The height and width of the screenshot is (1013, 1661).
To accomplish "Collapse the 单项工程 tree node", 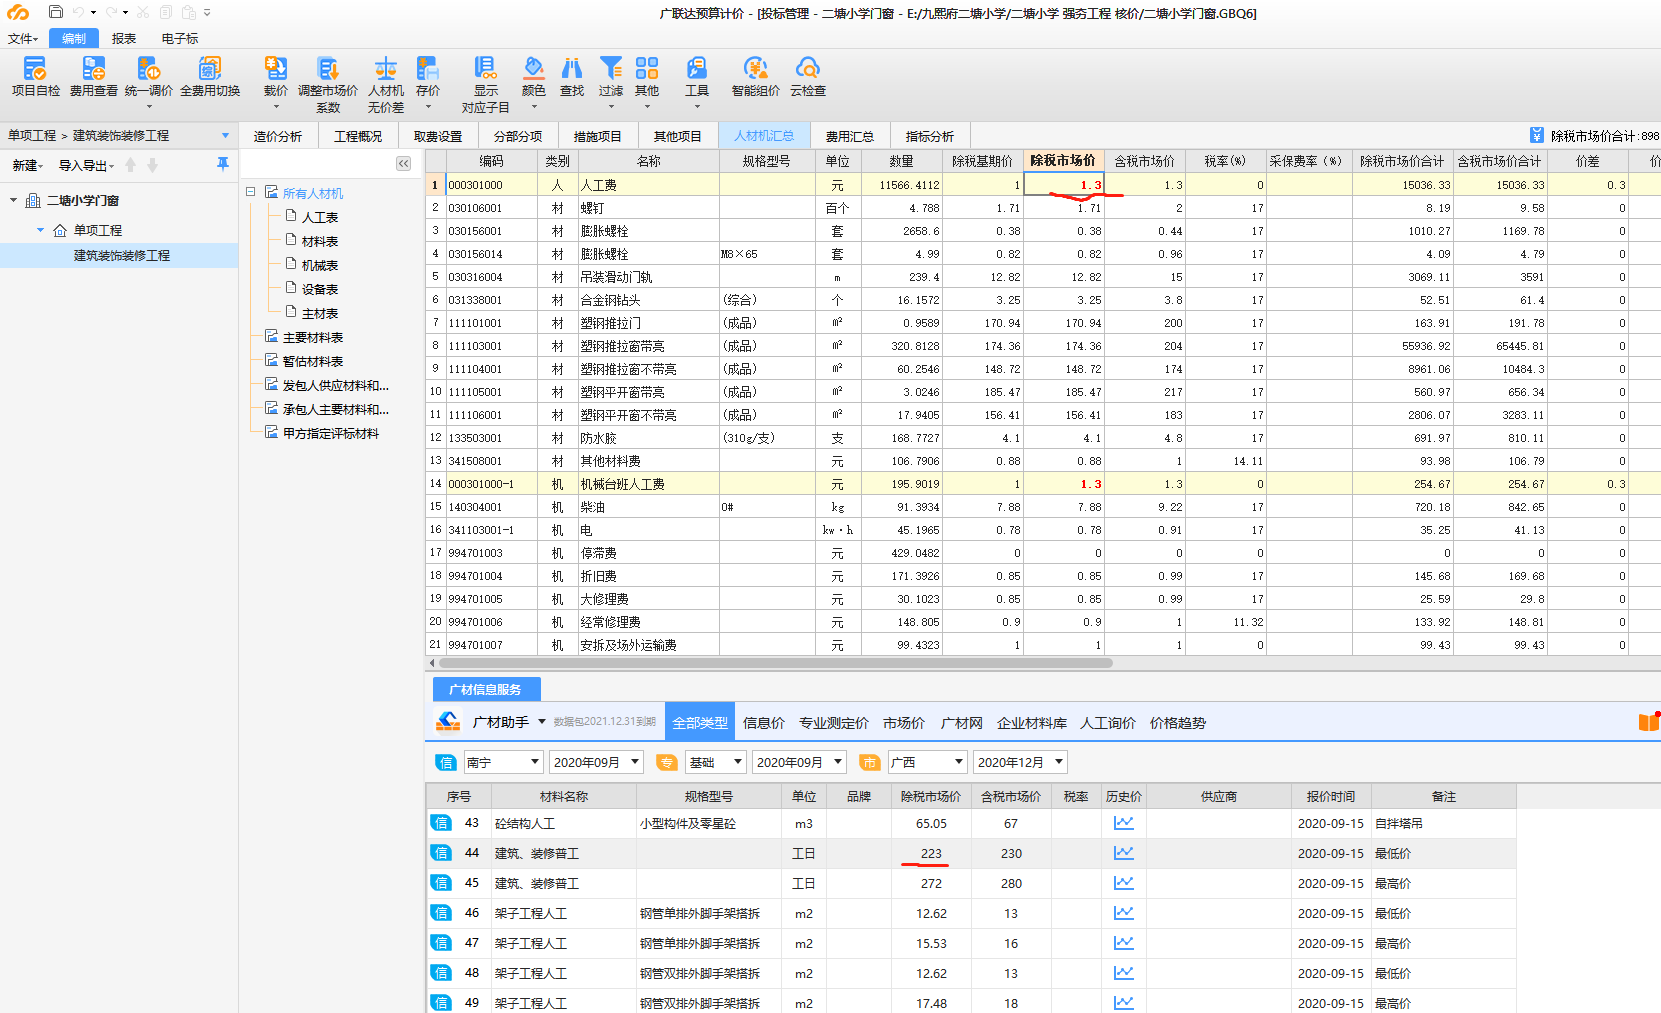I will click(x=41, y=230).
